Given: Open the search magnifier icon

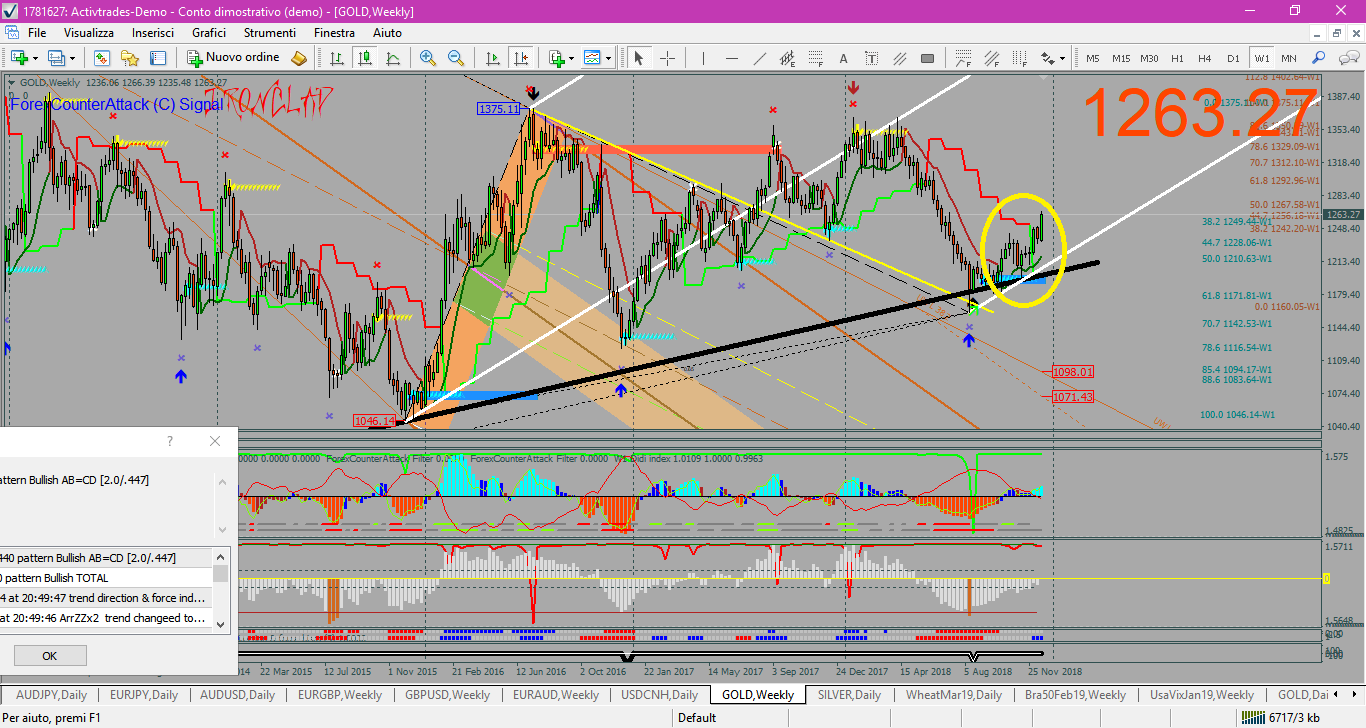Looking at the screenshot, I should 1320,58.
